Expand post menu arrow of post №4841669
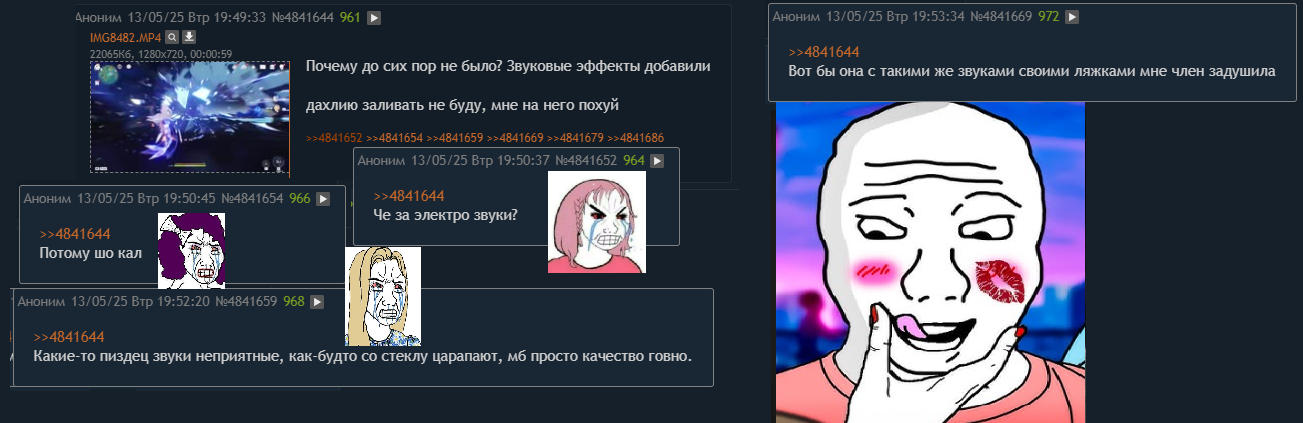This screenshot has height=423, width=1303. tap(1072, 17)
